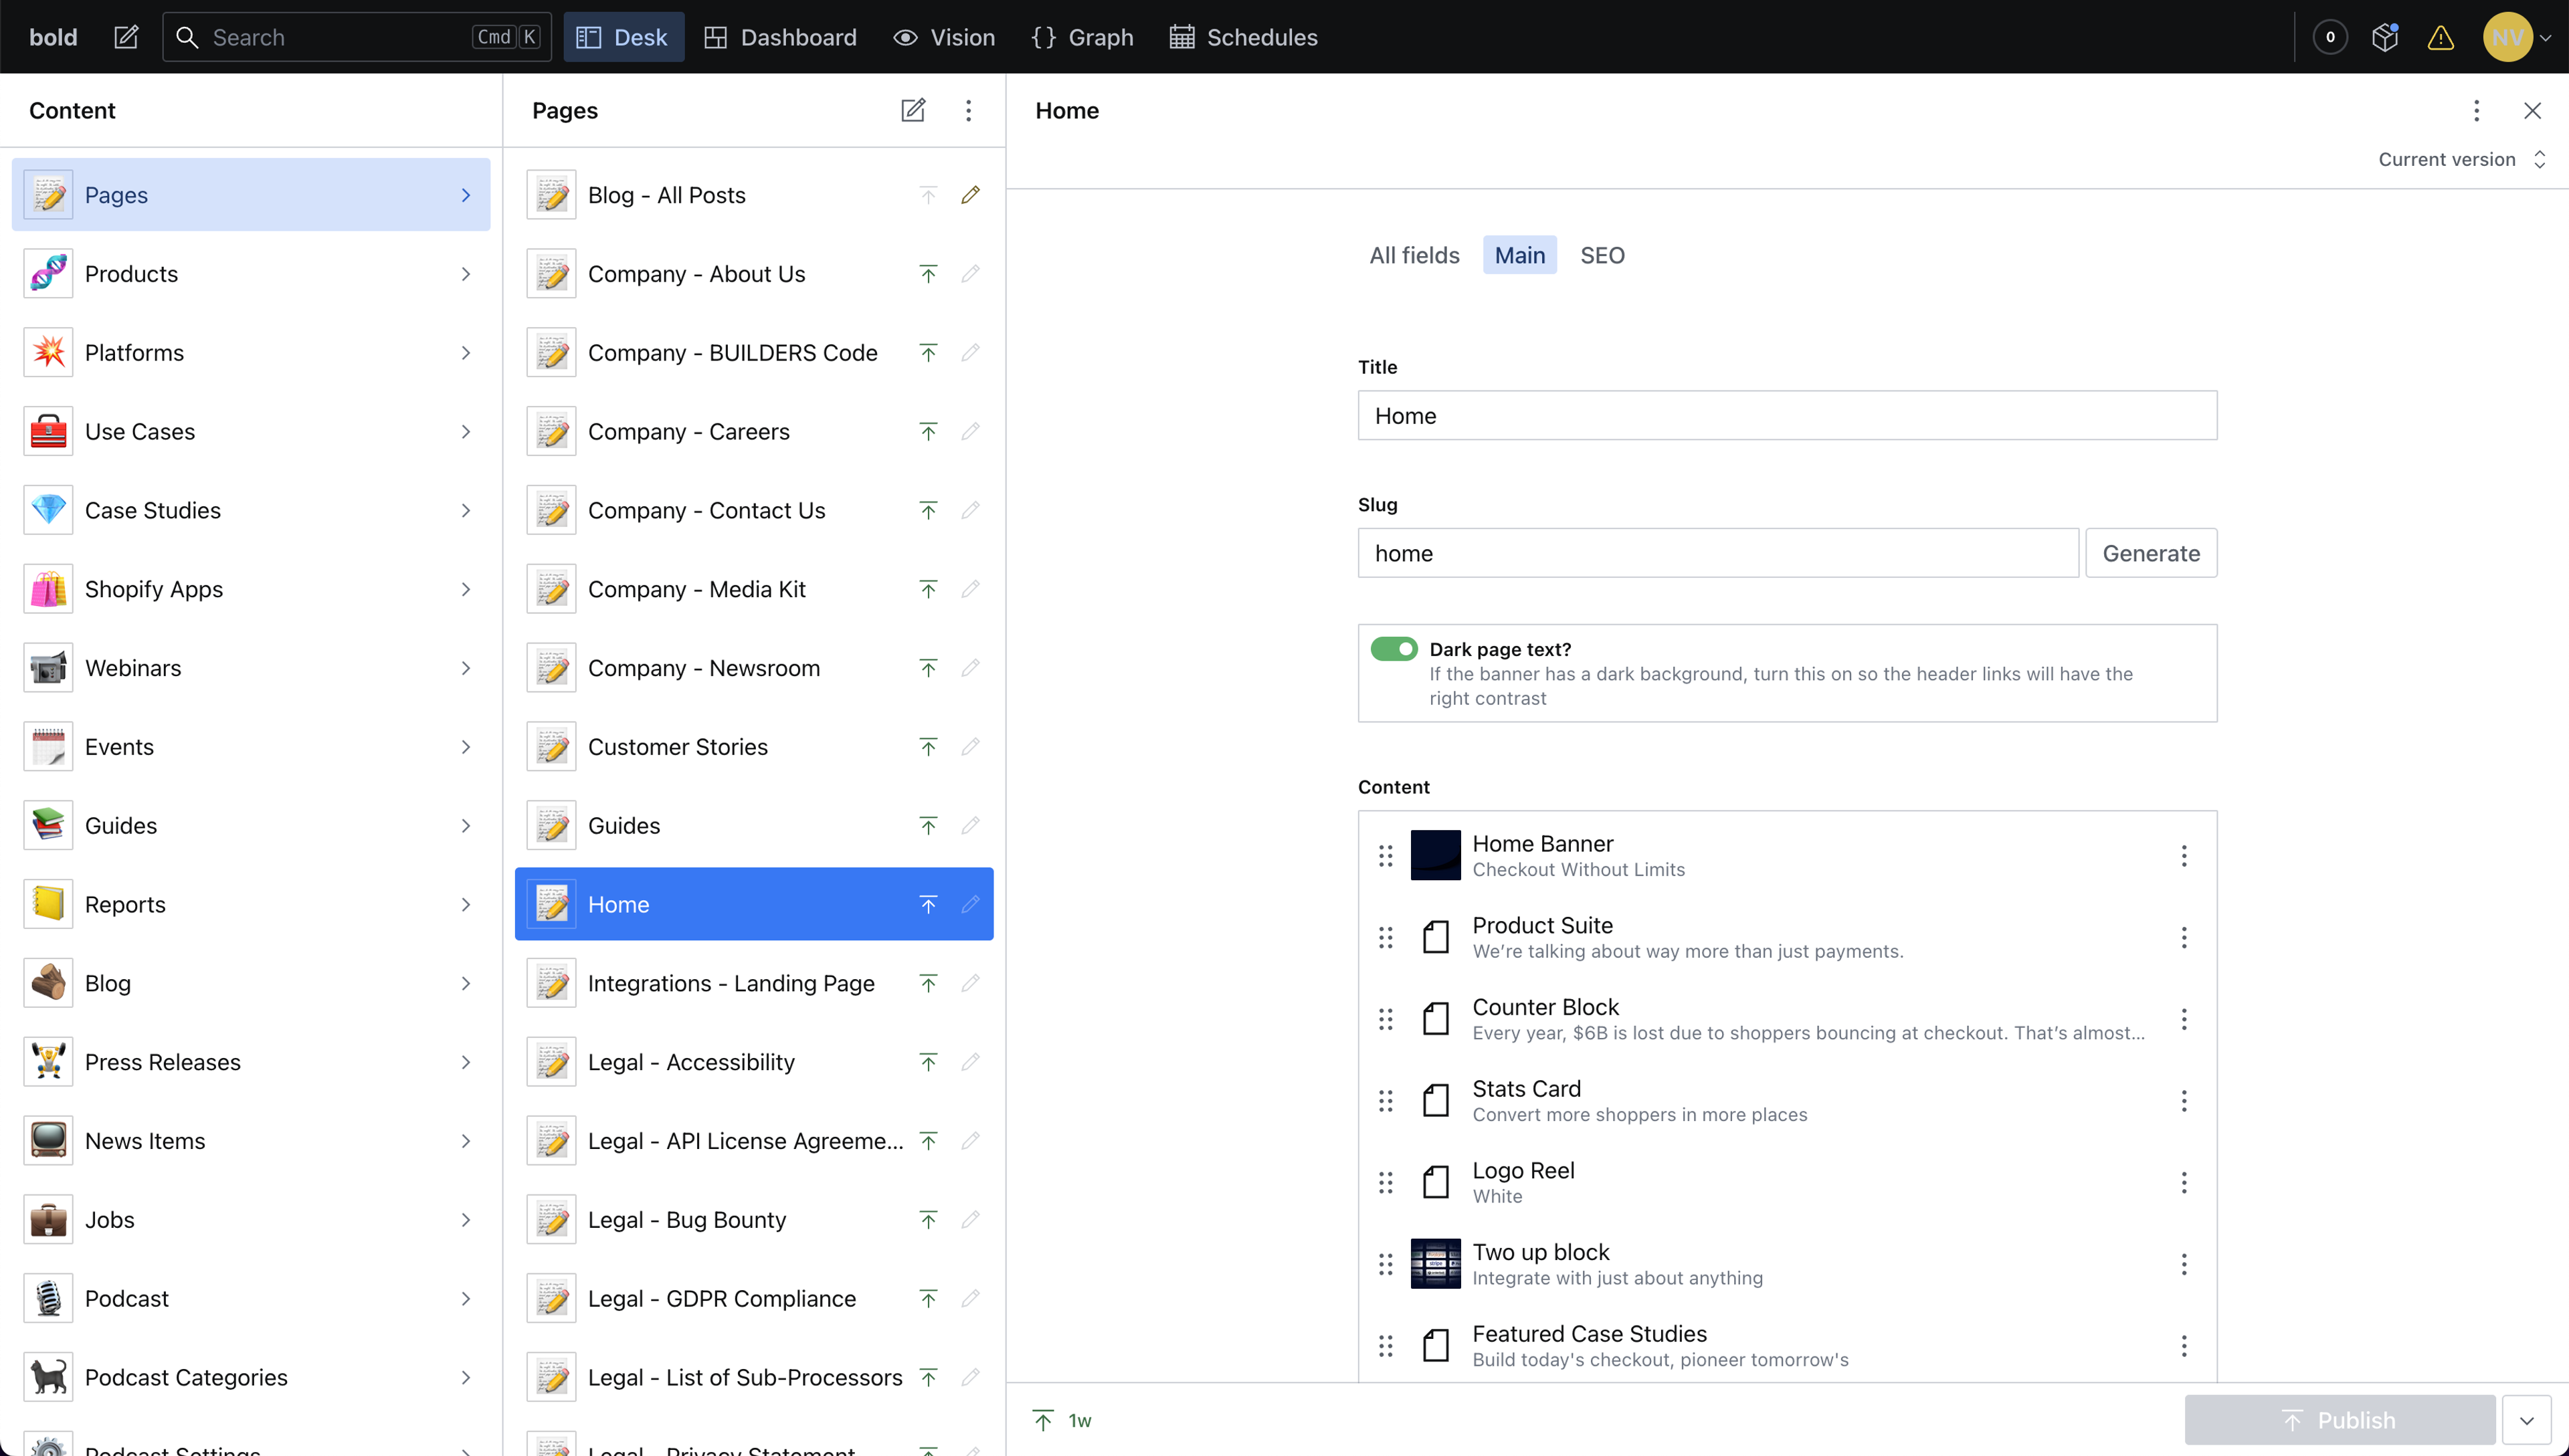Open Home Banner block options menu
This screenshot has height=1456, width=2569.
[2184, 856]
